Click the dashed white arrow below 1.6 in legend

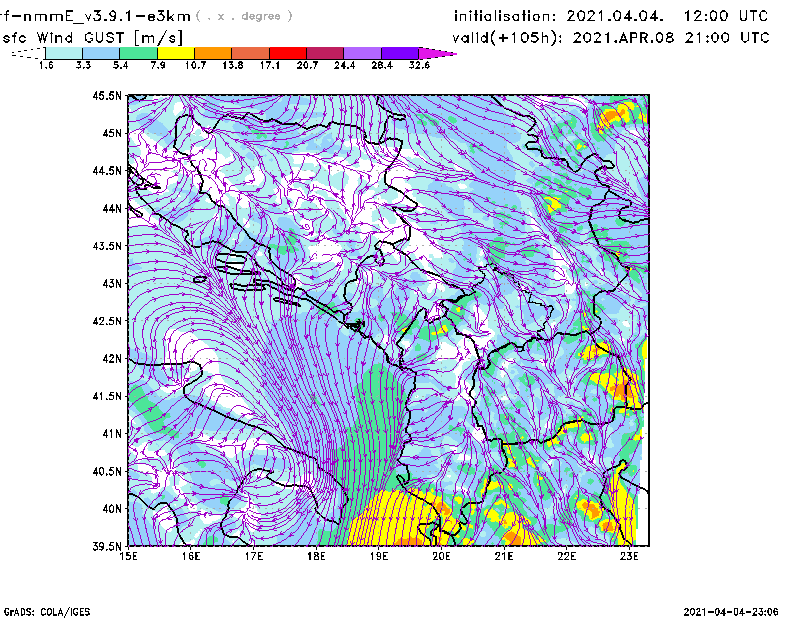tap(28, 53)
